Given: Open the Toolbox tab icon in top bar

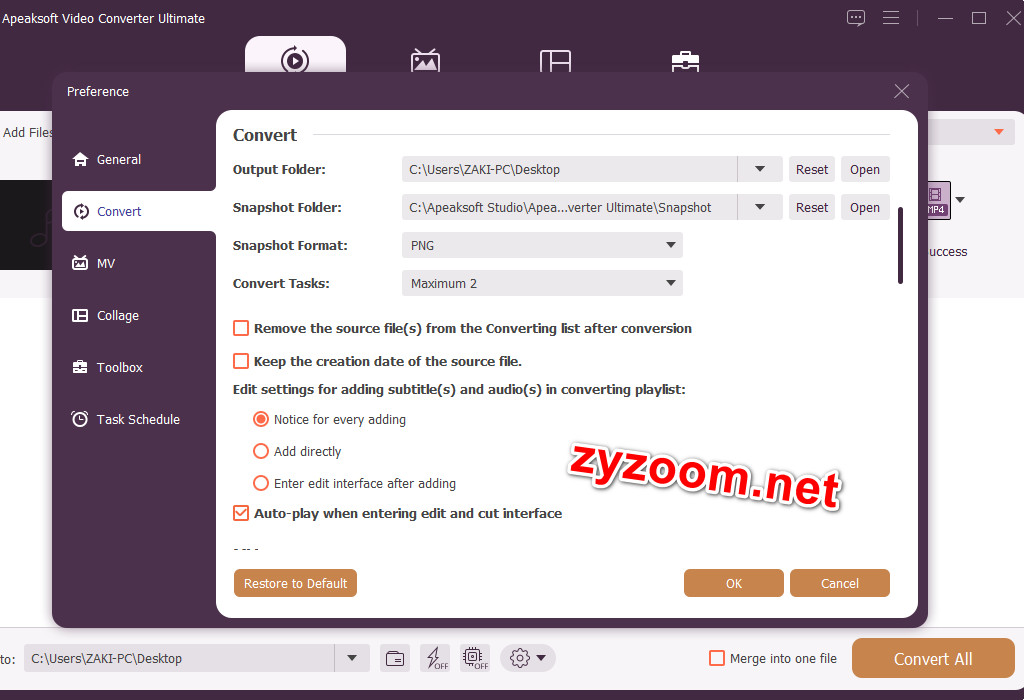Looking at the screenshot, I should tap(685, 61).
